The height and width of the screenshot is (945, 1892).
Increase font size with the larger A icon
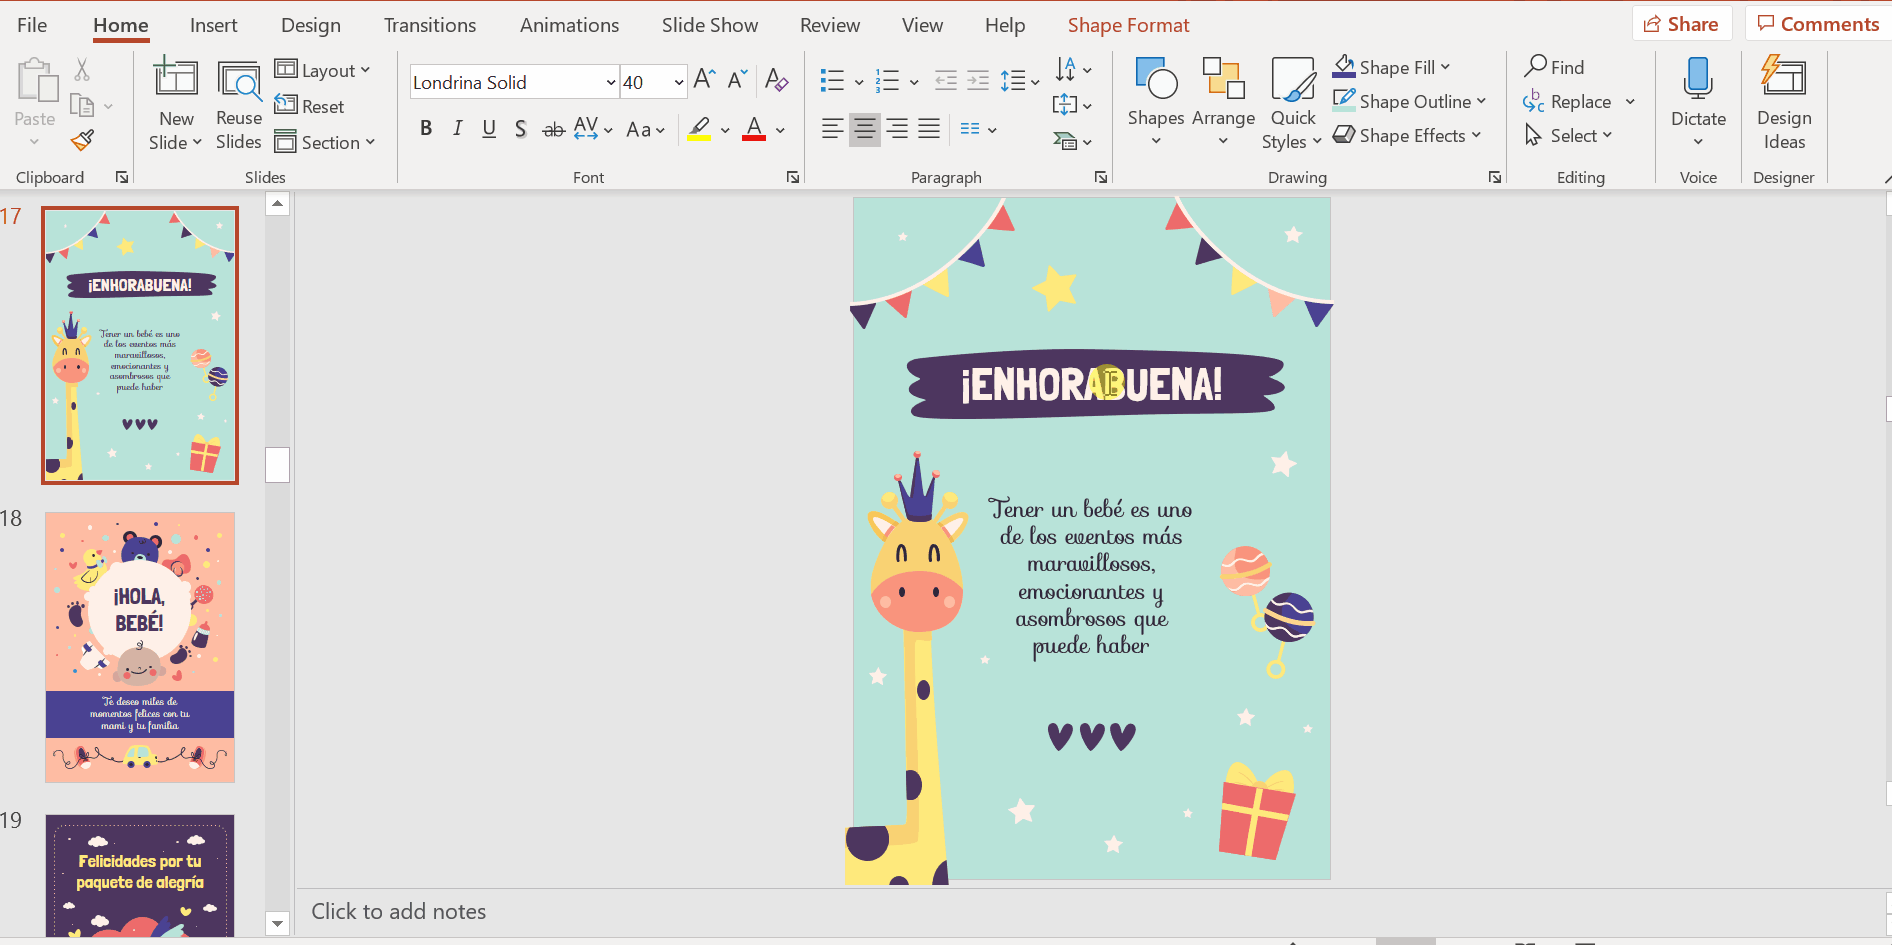(704, 80)
